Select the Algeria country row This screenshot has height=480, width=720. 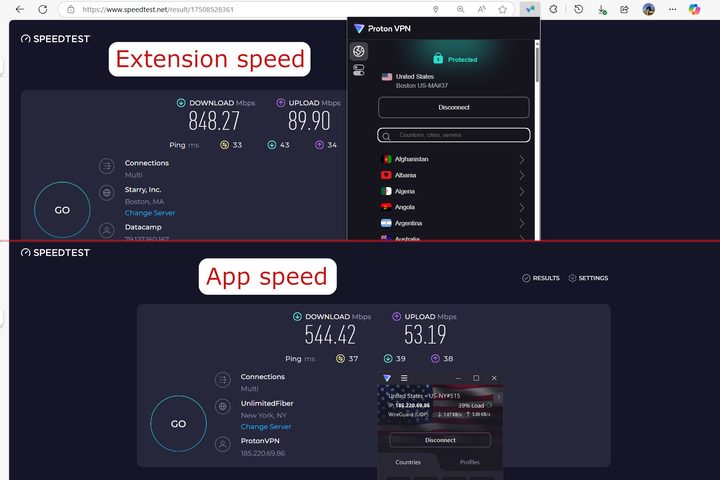pos(454,192)
